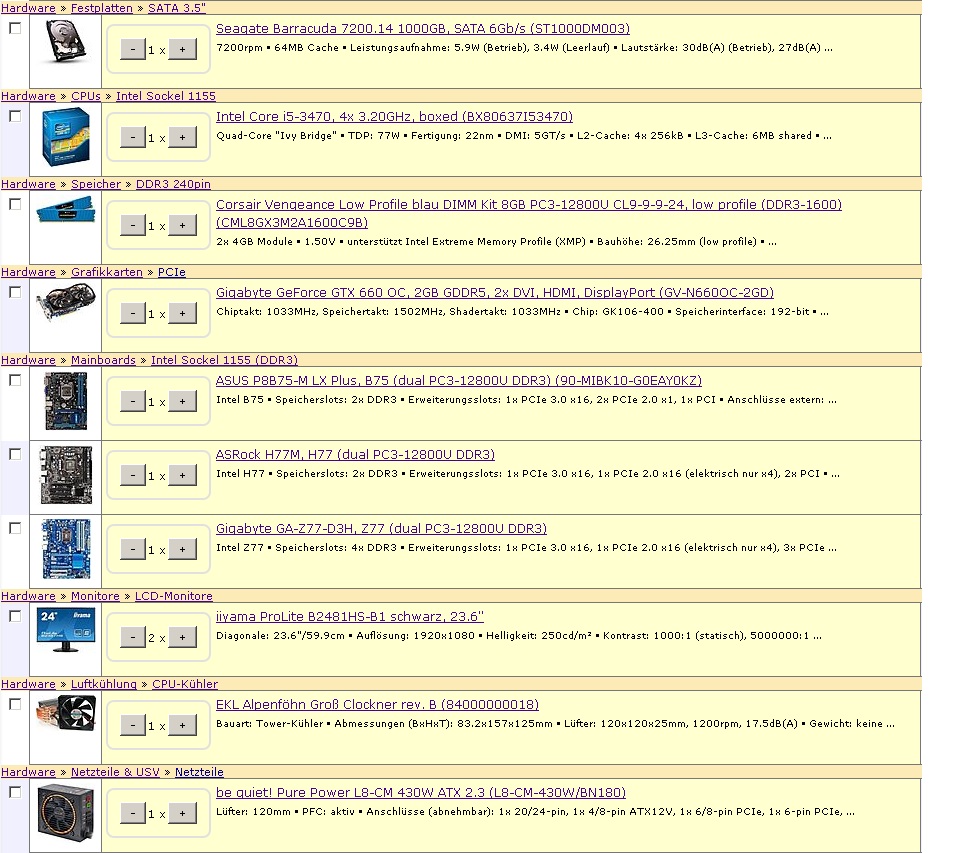Tick the EKL Alpenföhn Groß Clockner checkbox

coord(15,705)
